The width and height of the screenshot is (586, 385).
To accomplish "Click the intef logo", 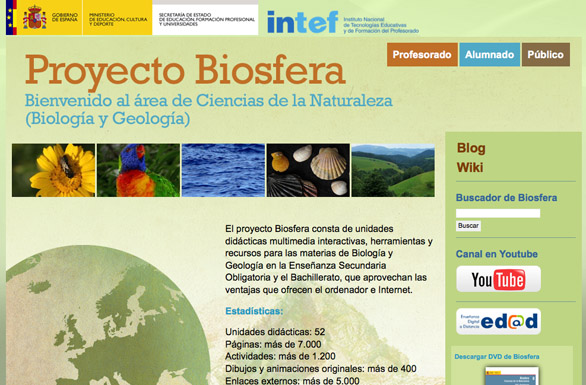I will coord(303,22).
